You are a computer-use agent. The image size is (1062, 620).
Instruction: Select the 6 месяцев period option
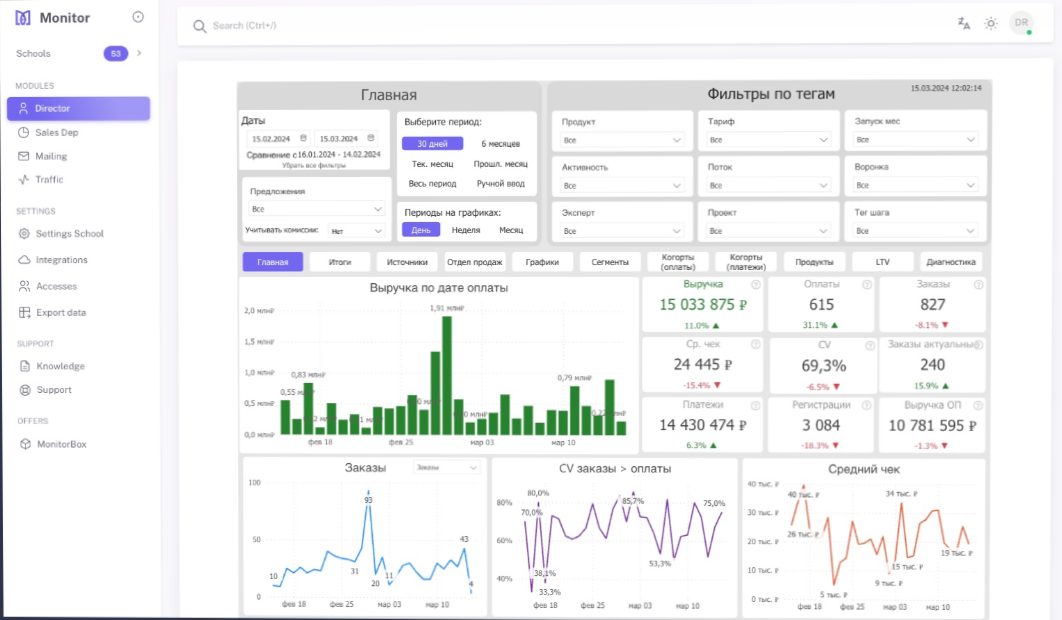501,144
